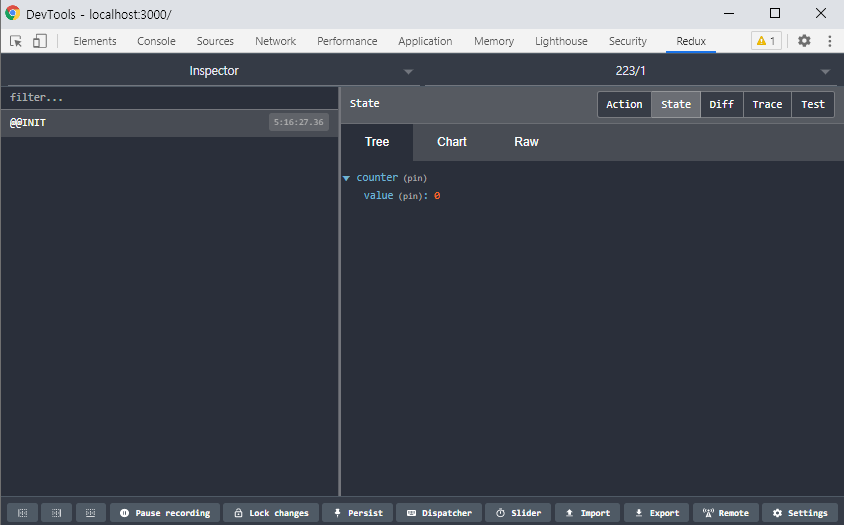
Task: Pause recording of Redux actions
Action: [165, 513]
